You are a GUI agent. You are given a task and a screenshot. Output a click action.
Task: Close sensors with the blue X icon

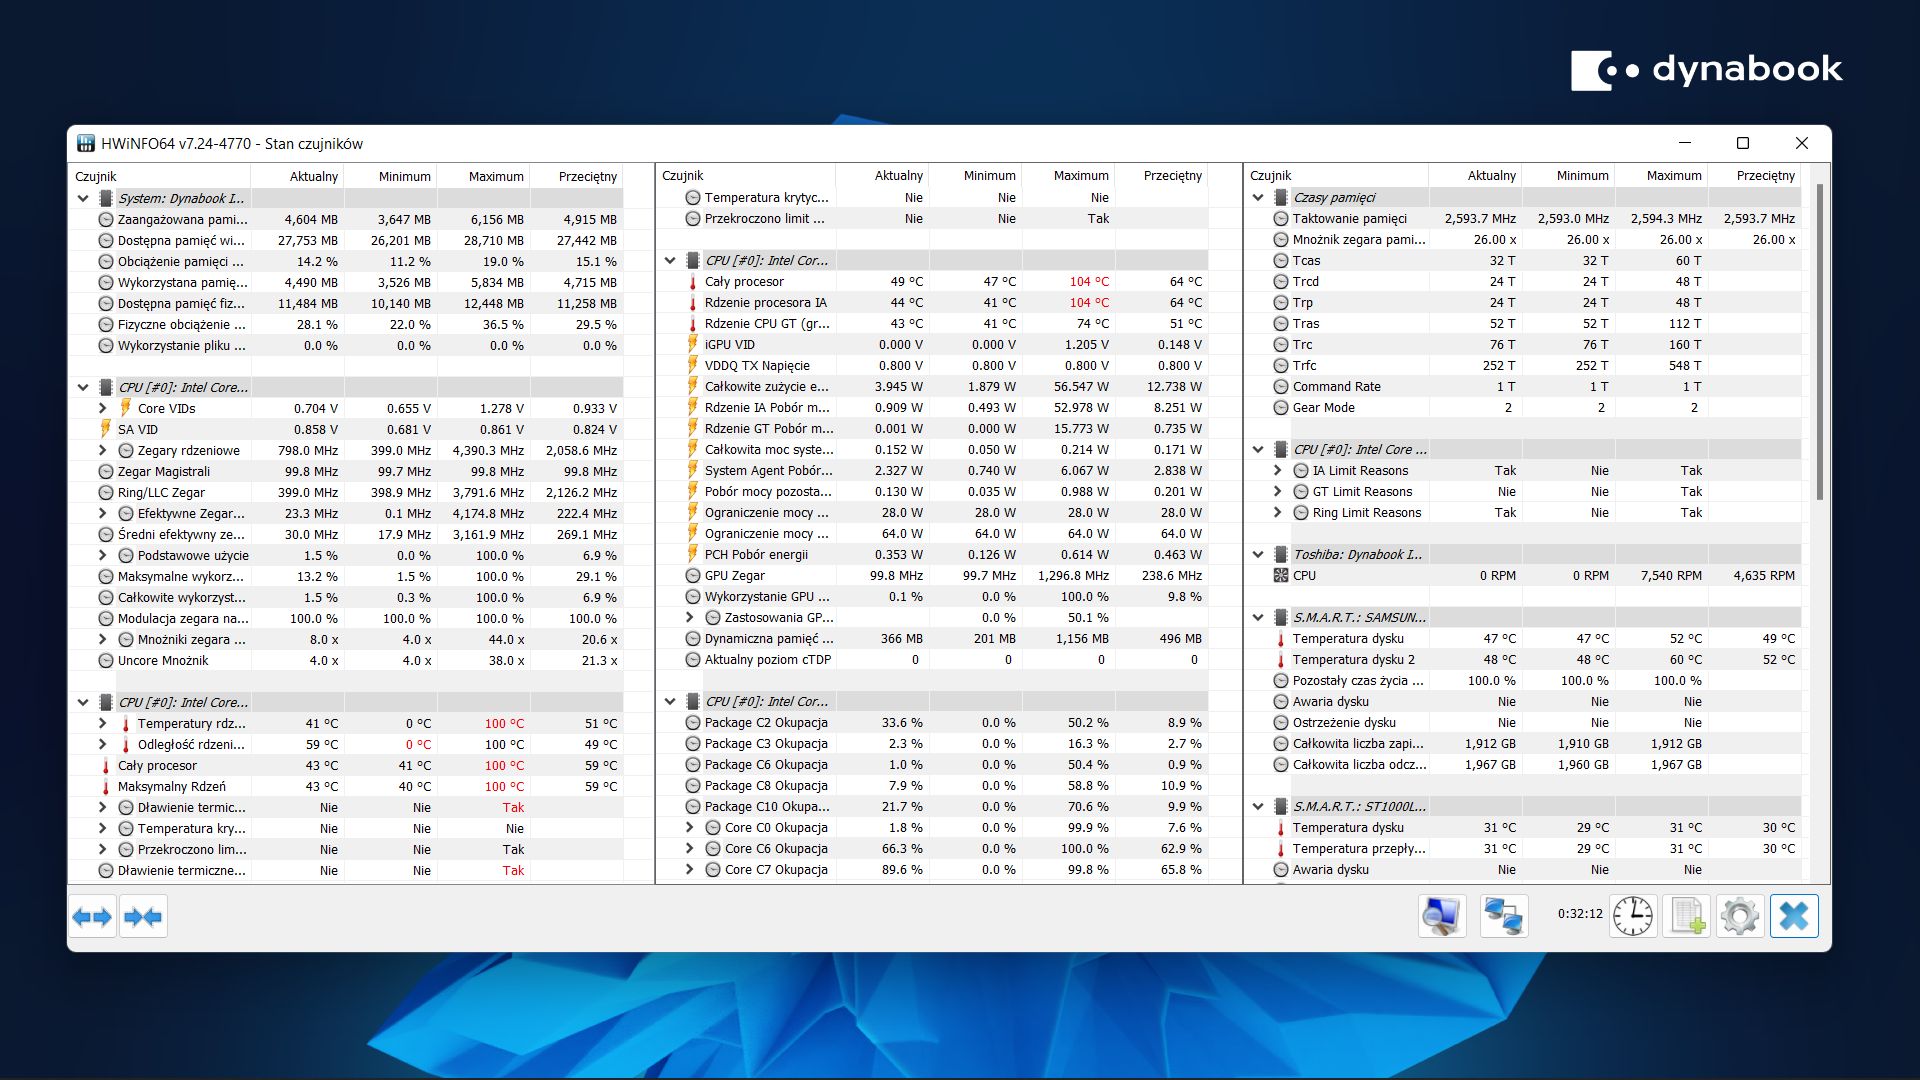pyautogui.click(x=1794, y=916)
